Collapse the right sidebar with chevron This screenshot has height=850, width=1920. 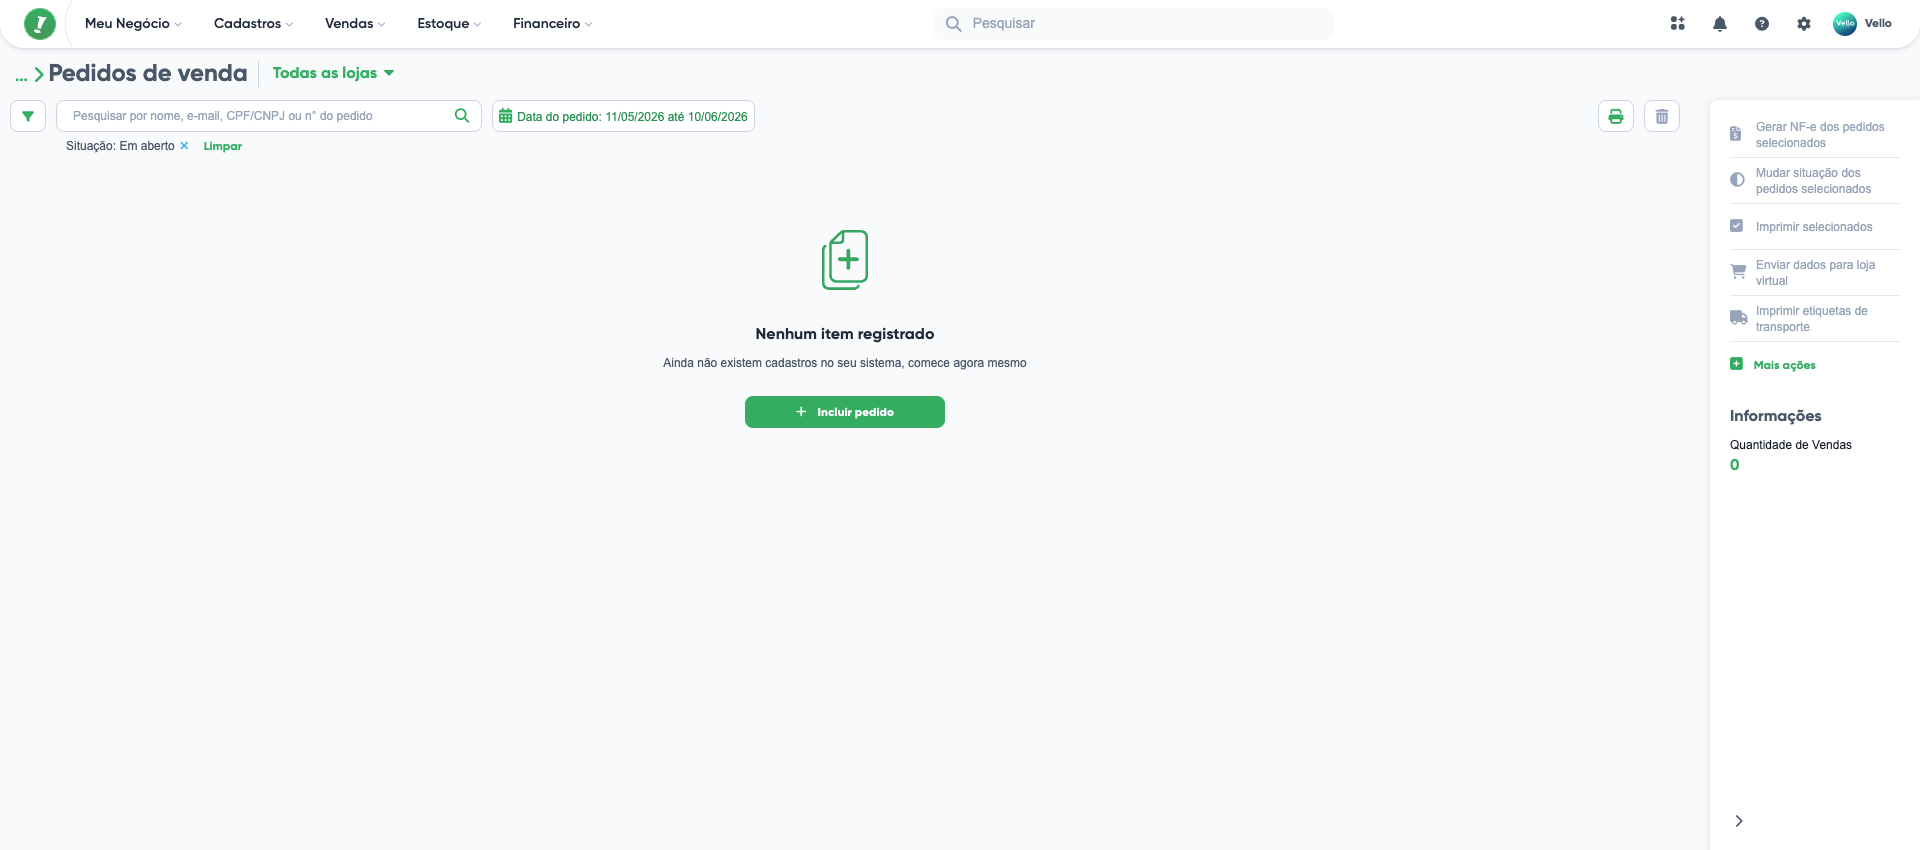pyautogui.click(x=1739, y=821)
